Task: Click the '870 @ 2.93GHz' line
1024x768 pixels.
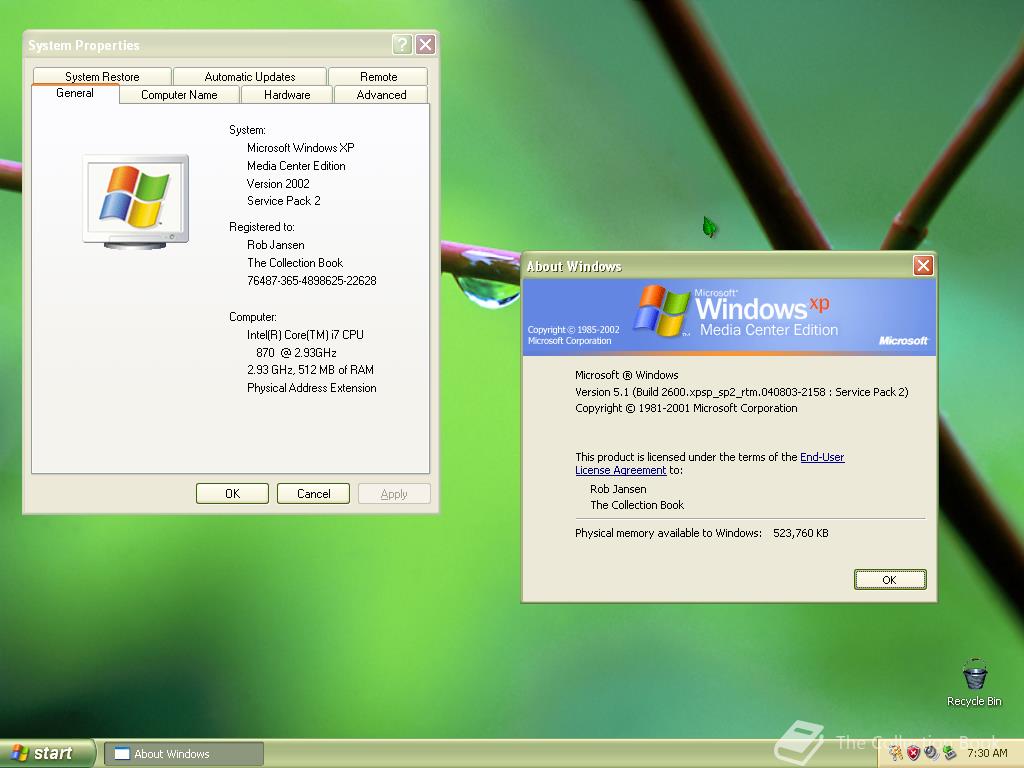Action: (296, 353)
